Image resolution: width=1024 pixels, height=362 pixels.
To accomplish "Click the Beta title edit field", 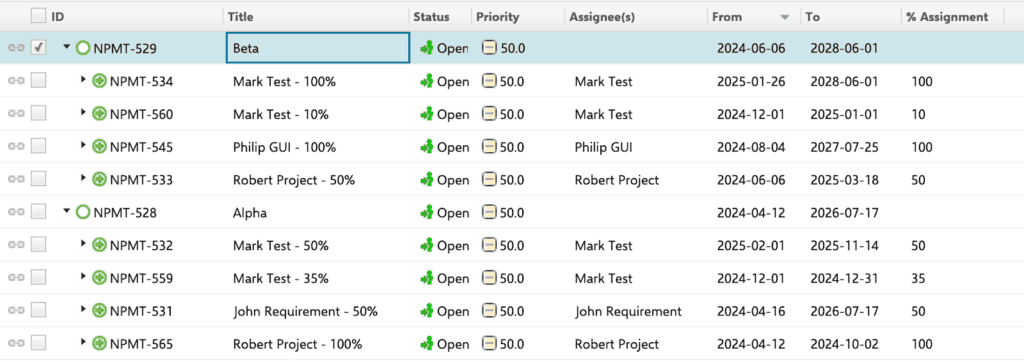I will [x=317, y=48].
